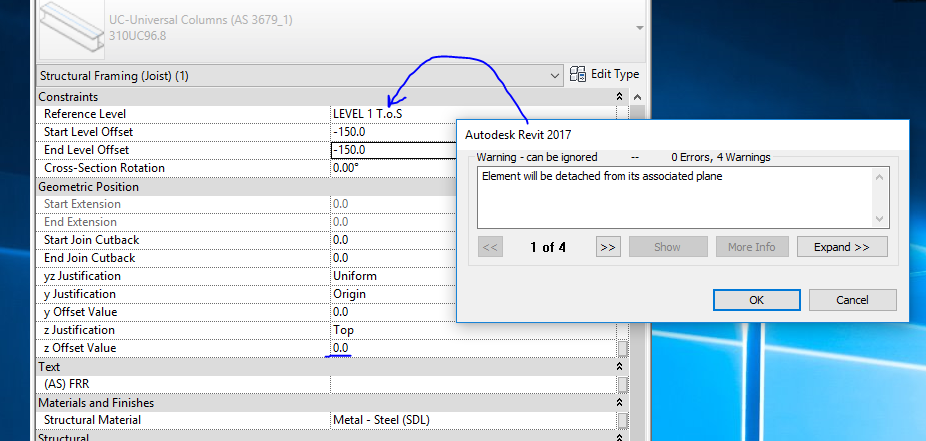This screenshot has width=926, height=441.
Task: Click the small button beside (AS) FRR
Action: [622, 384]
